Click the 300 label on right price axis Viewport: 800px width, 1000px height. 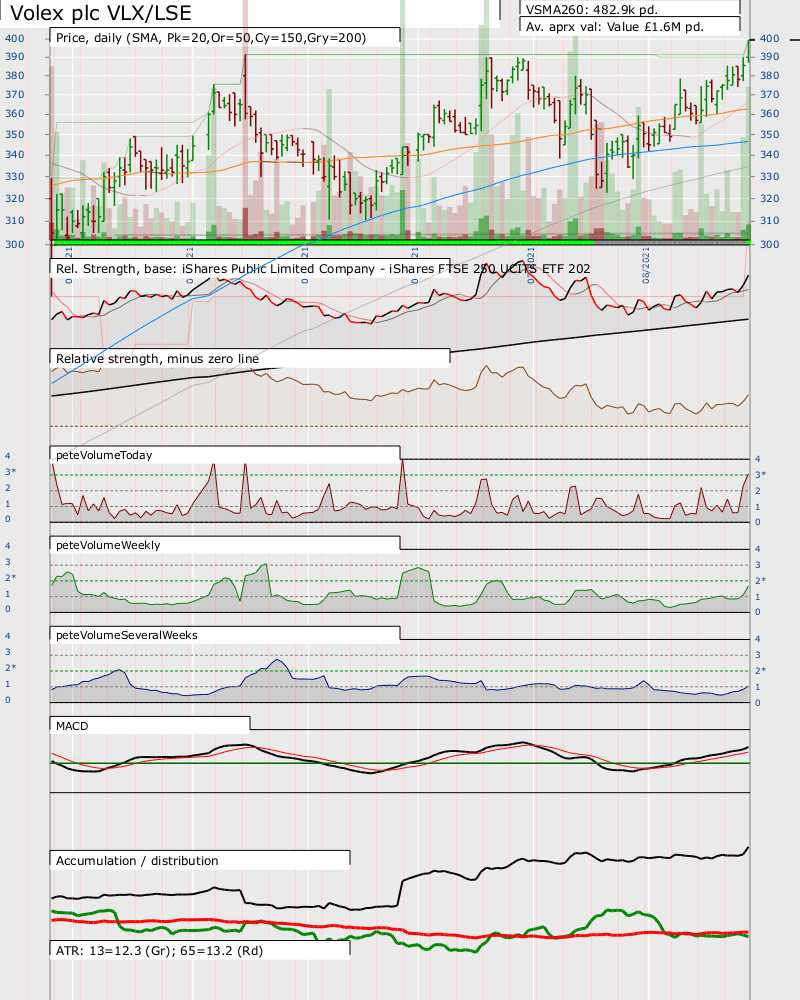pos(769,244)
